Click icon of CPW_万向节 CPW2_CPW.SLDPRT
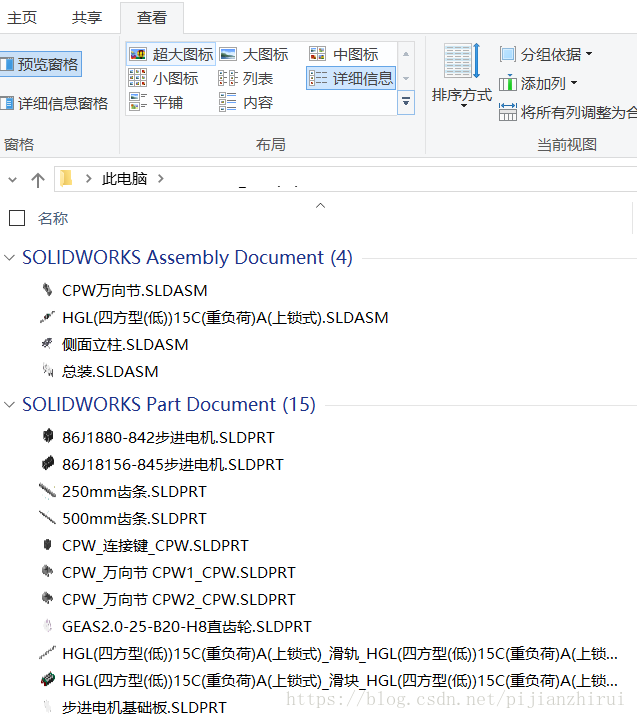 pos(47,598)
